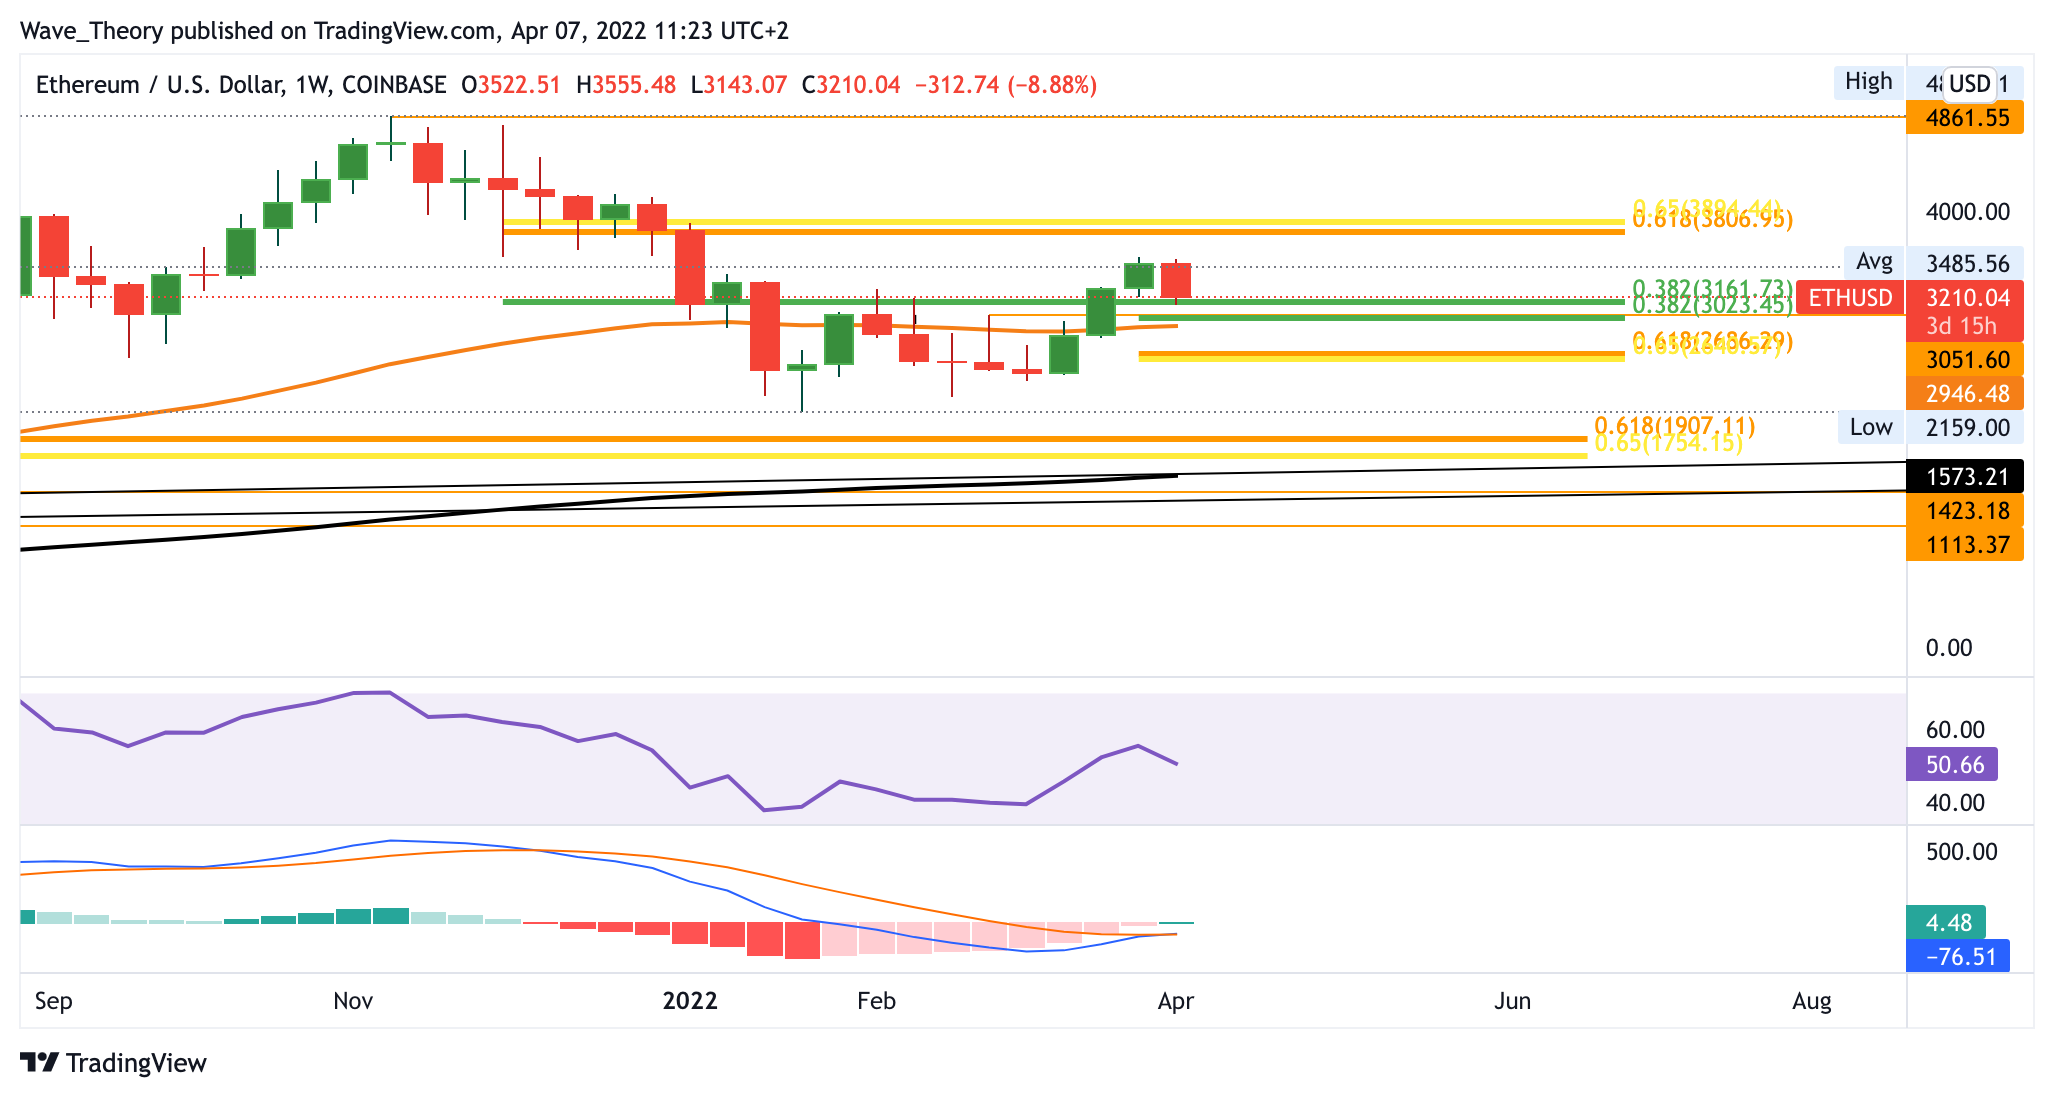2054x1098 pixels.
Task: Click the 0.618(1907.11) Fibonacci level label
Action: (x=1674, y=426)
